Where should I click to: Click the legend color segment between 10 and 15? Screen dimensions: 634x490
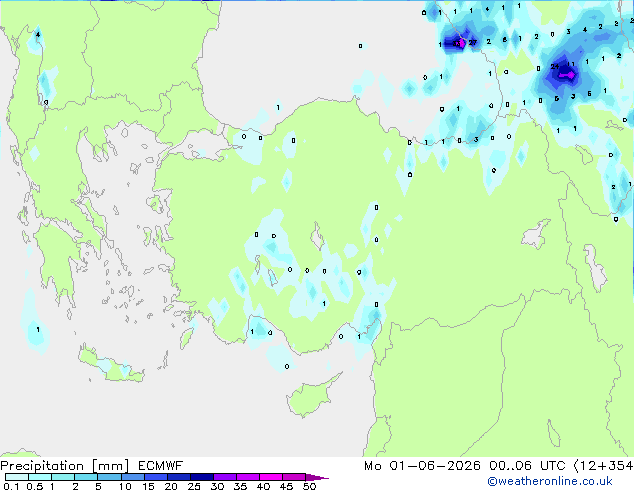coord(133,477)
